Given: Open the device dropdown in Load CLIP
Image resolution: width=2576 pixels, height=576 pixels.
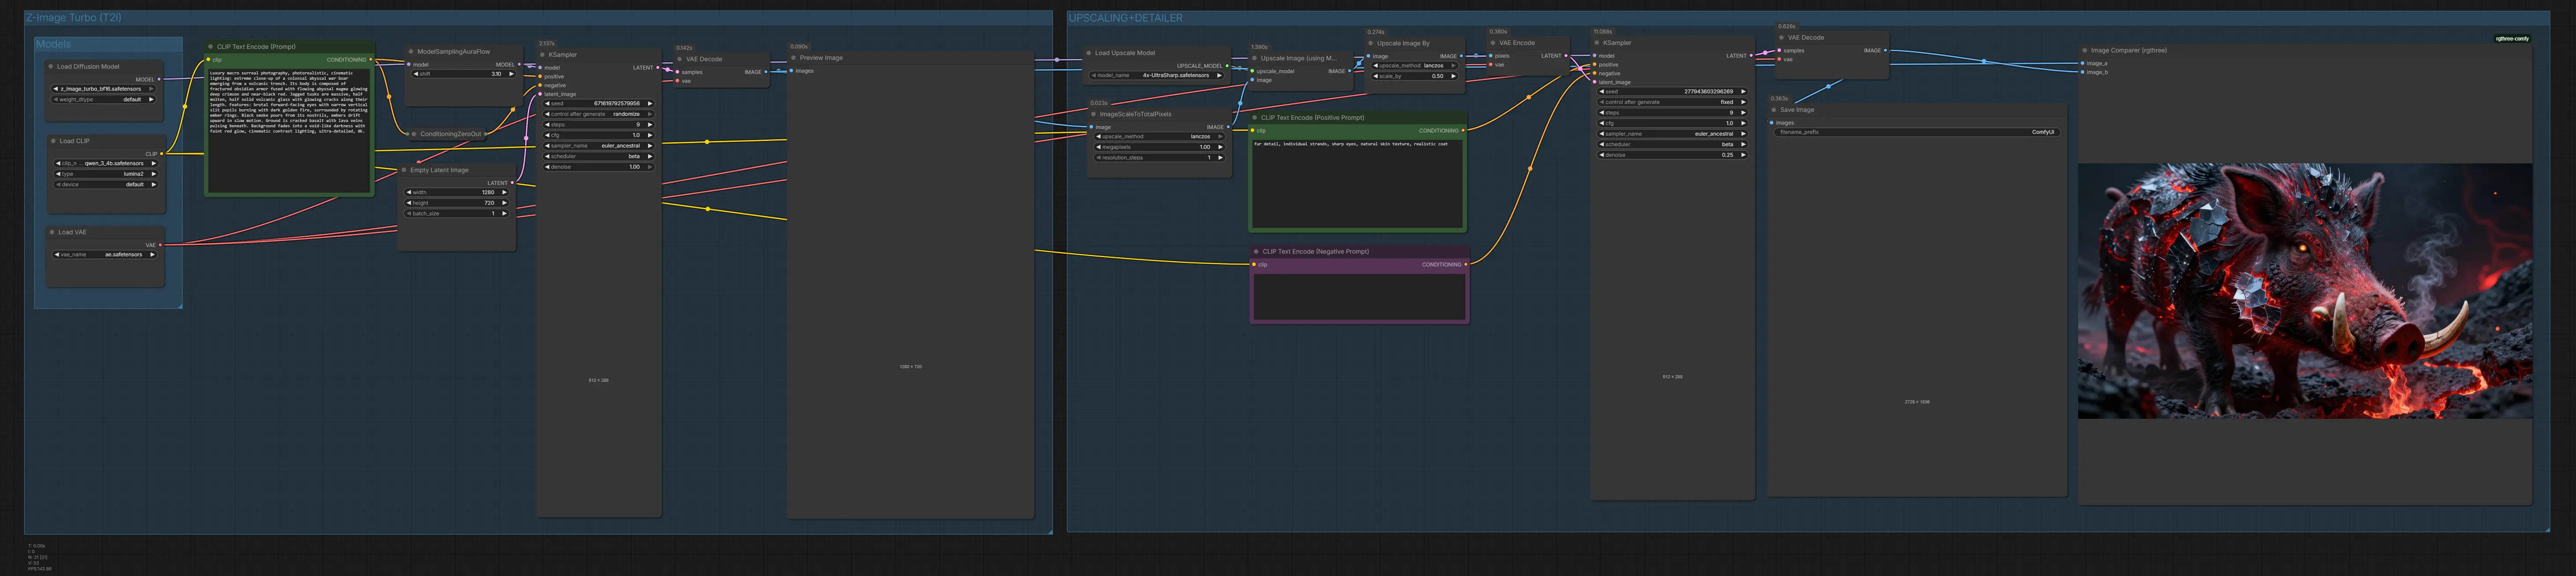Looking at the screenshot, I should click(x=106, y=184).
